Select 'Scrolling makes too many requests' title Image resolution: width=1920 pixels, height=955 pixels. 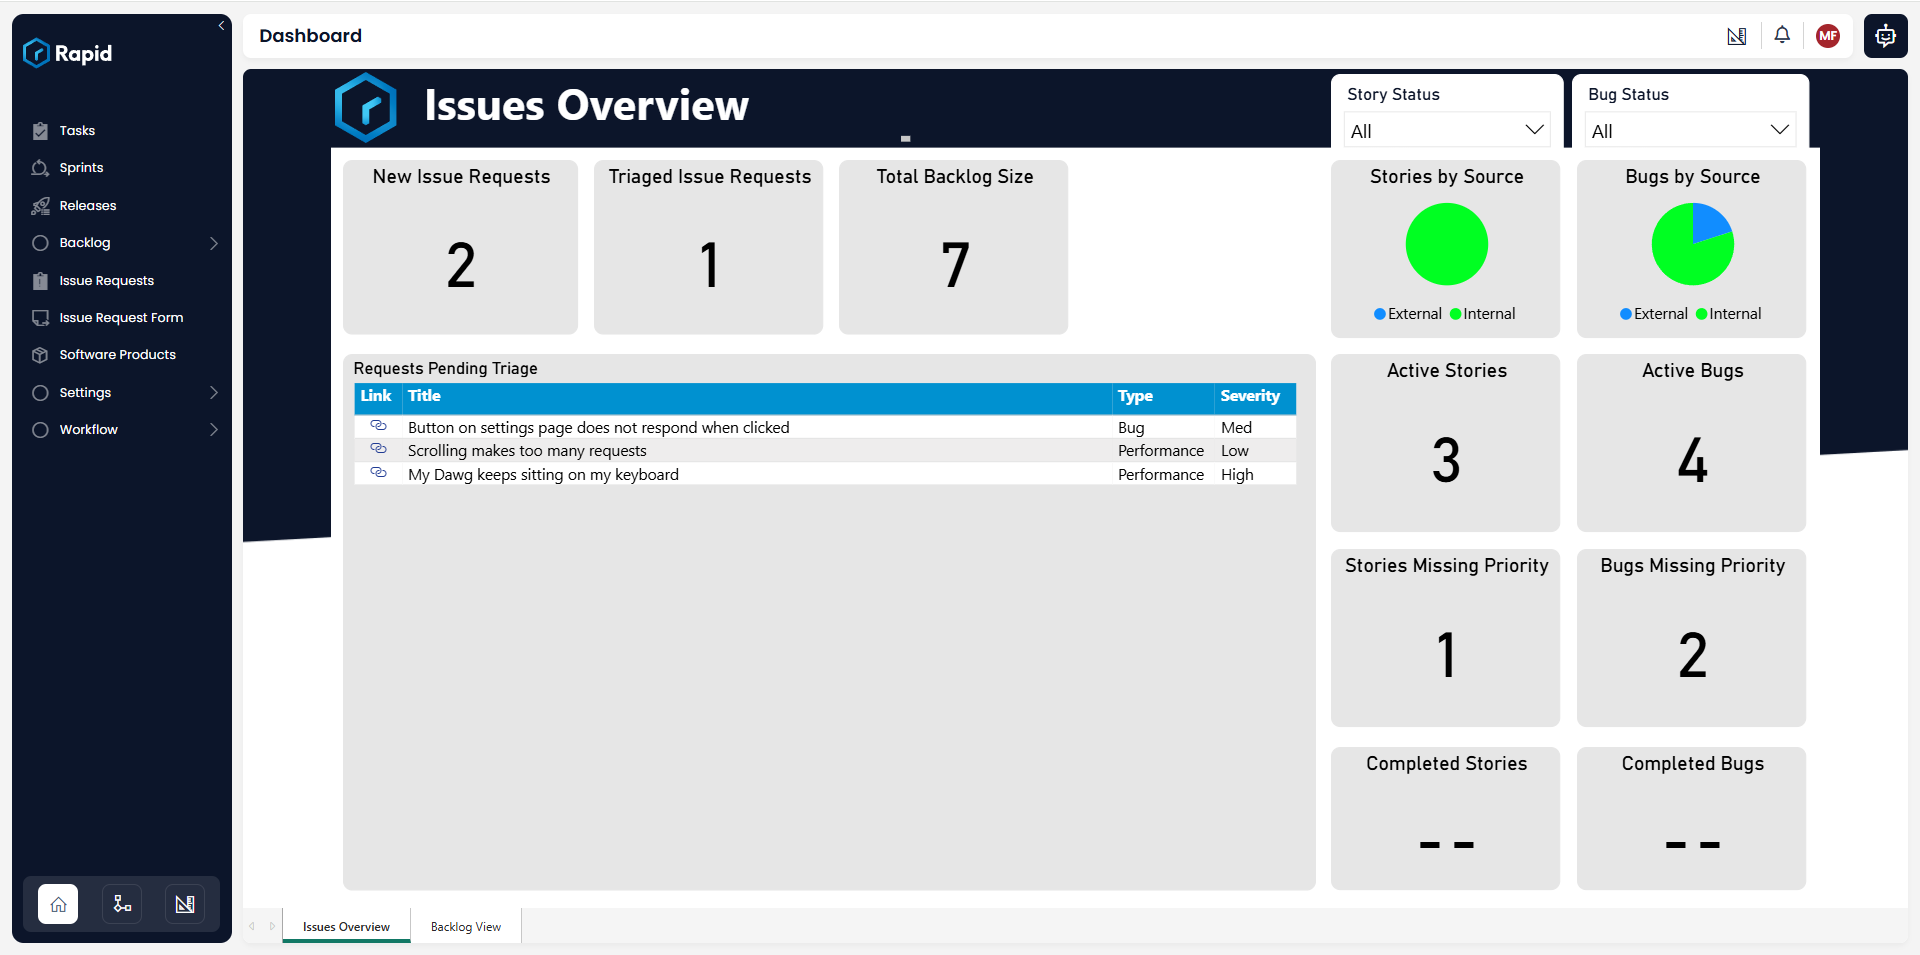click(527, 451)
